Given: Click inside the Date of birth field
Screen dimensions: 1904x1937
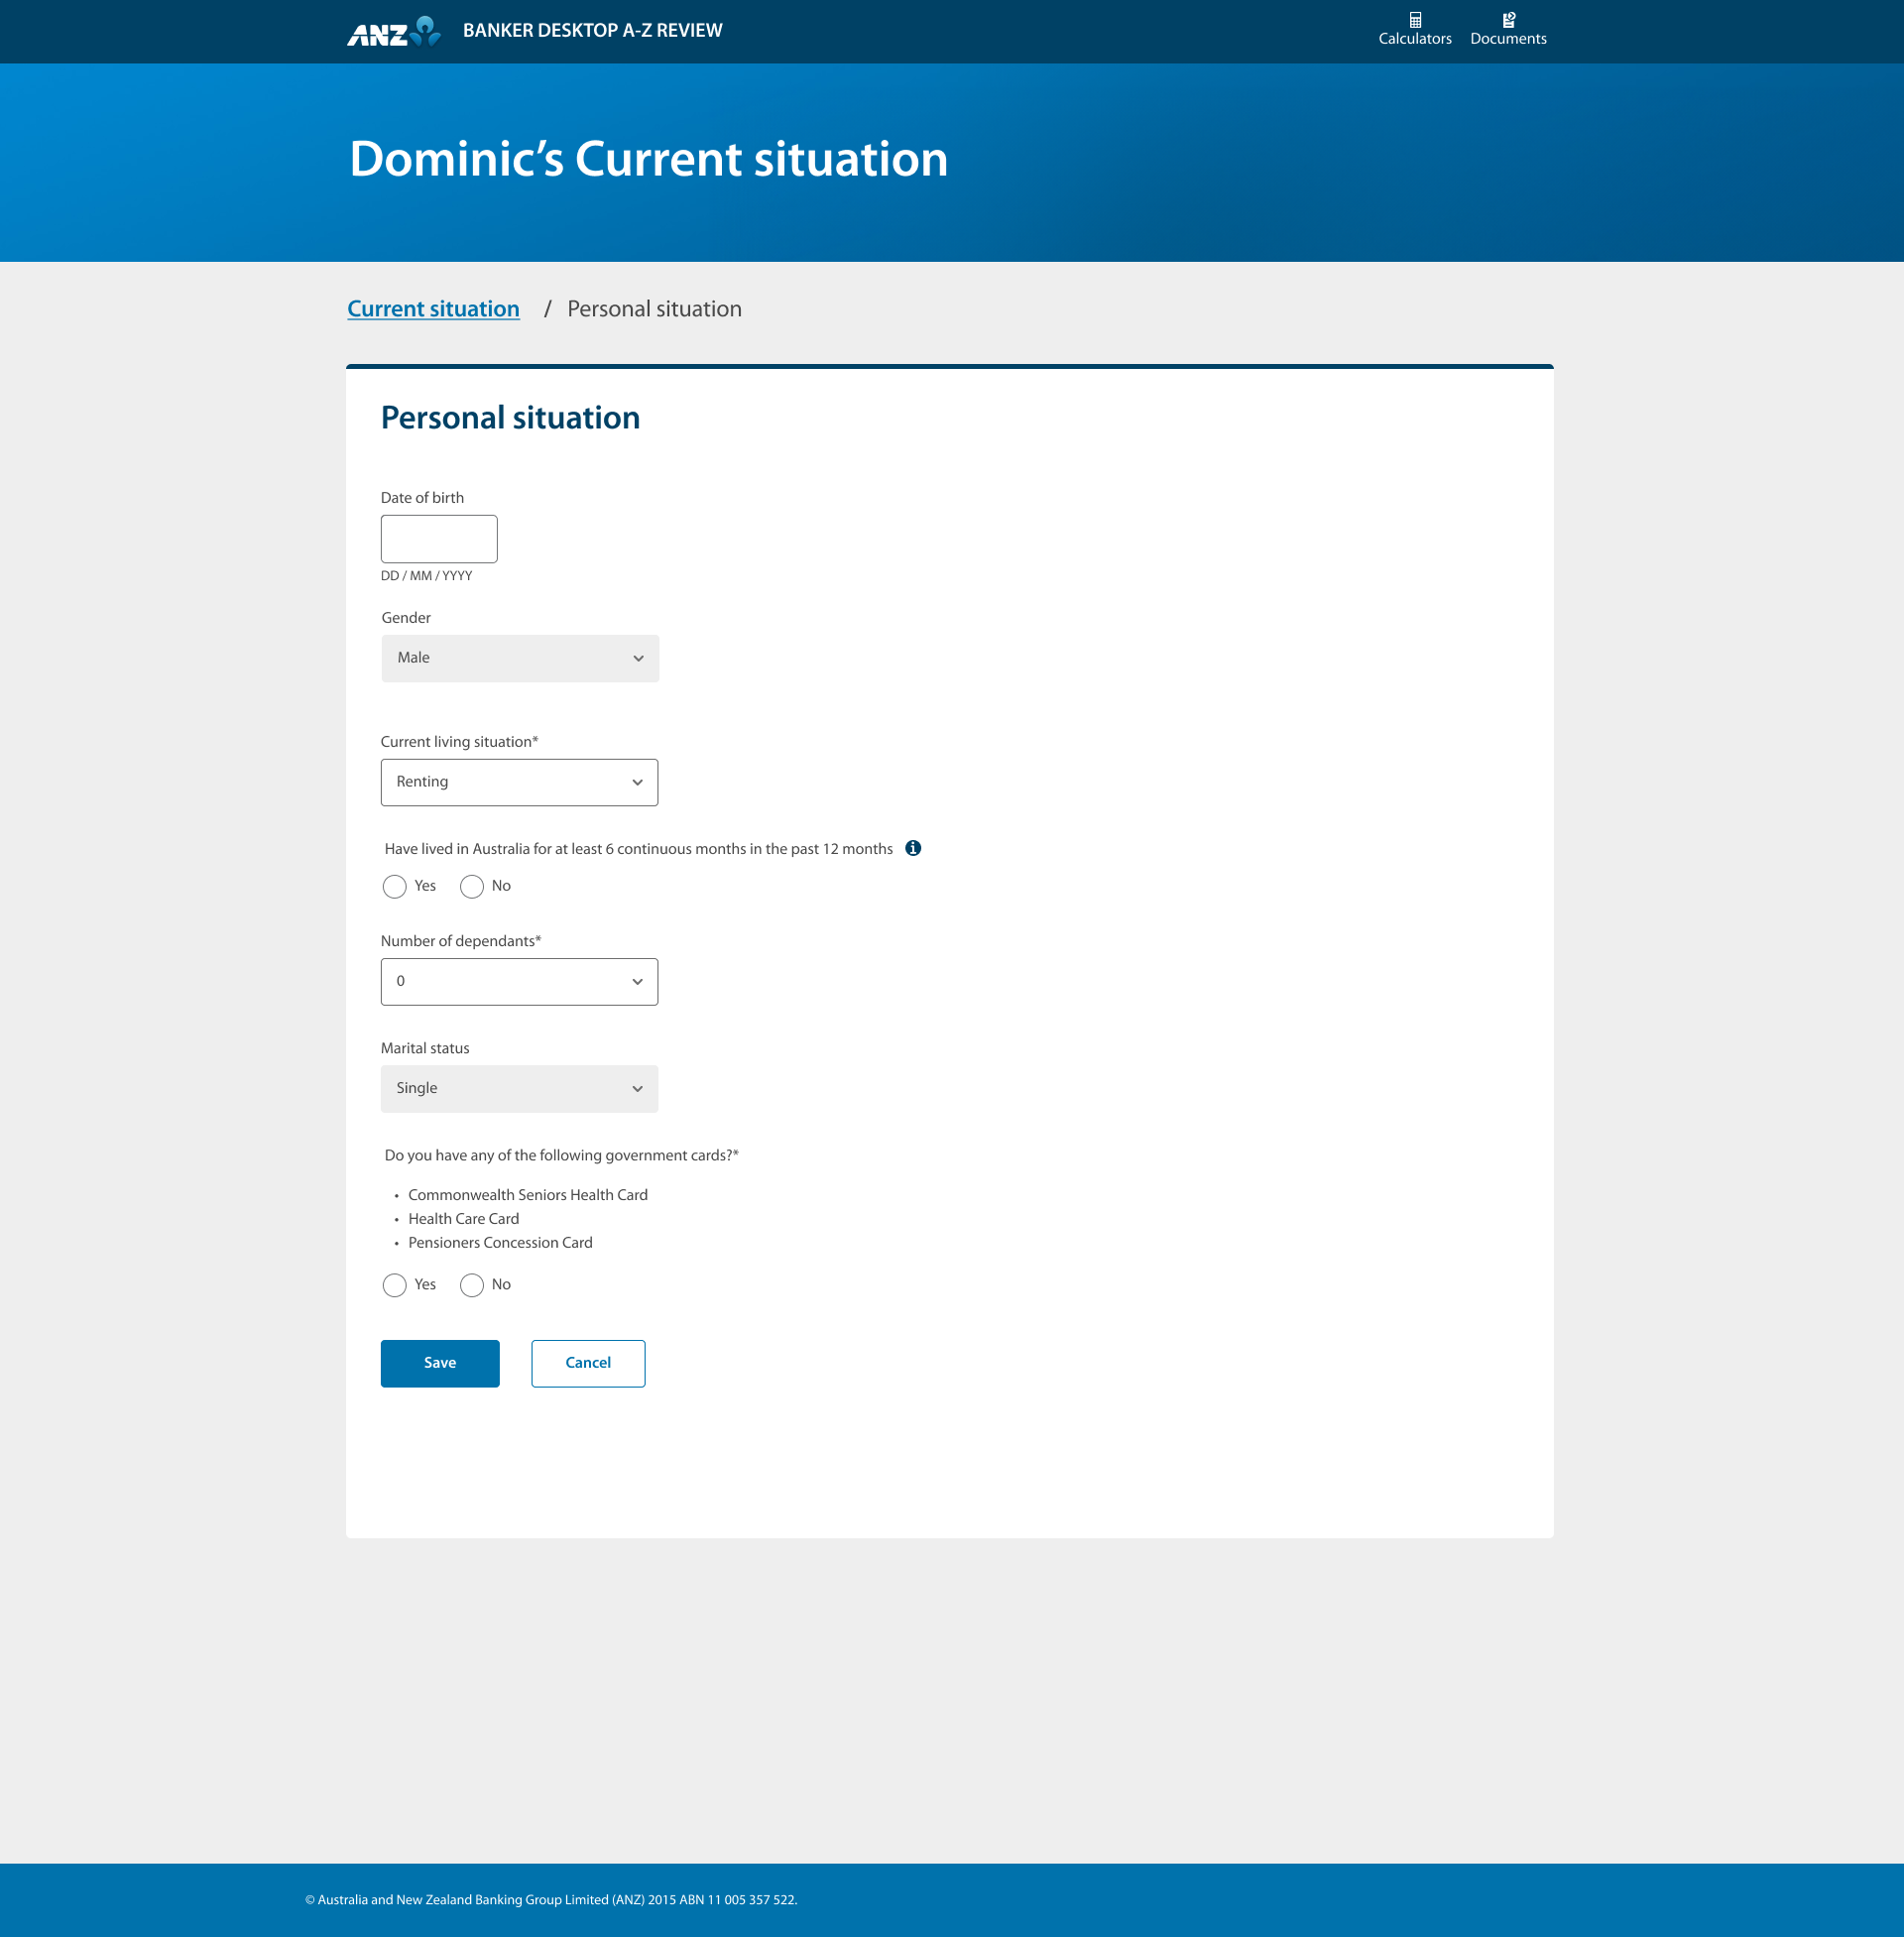Looking at the screenshot, I should click(438, 539).
